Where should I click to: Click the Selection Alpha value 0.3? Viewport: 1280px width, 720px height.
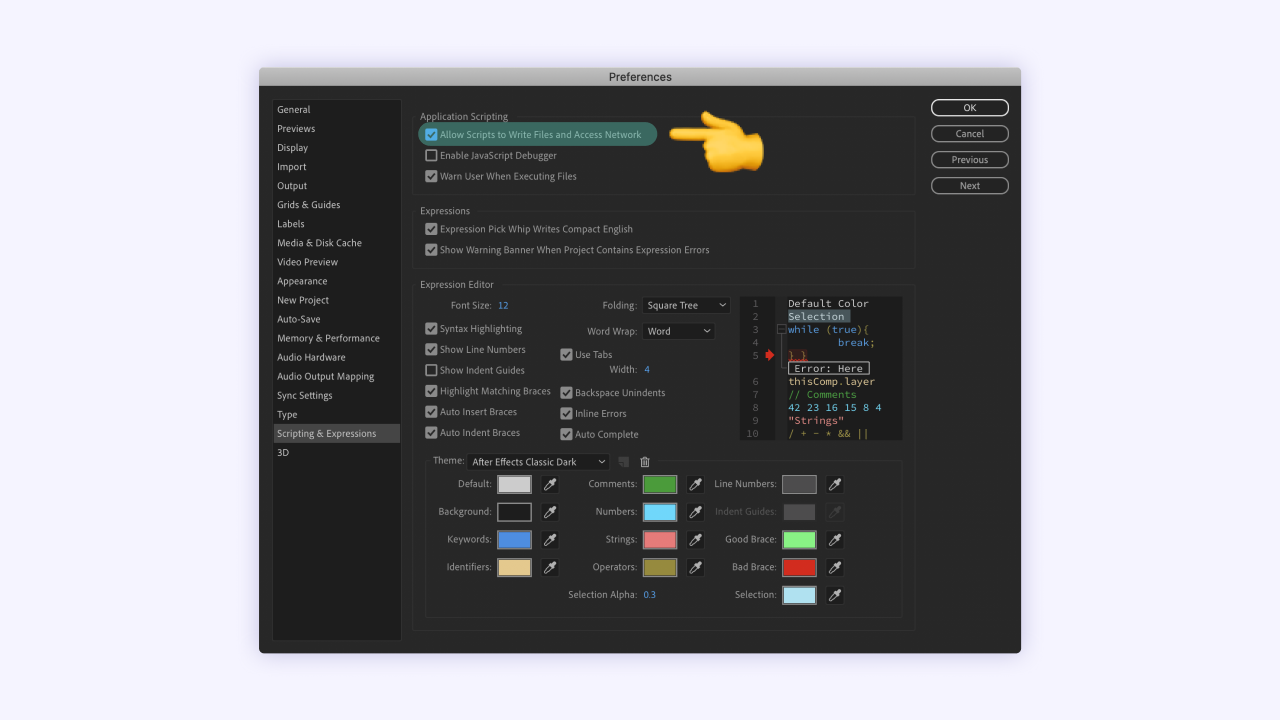coord(650,595)
